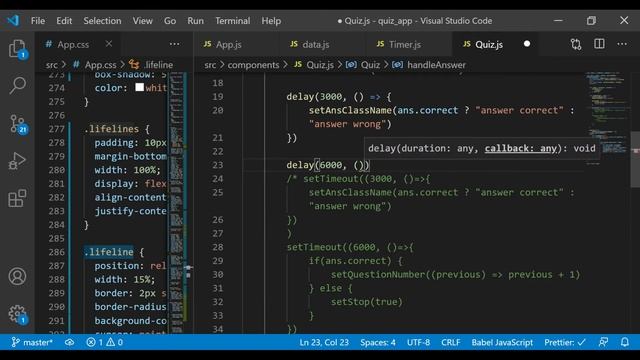This screenshot has width=640, height=360.
Task: Click line number 23 in Quiz.js
Action: click(218, 165)
